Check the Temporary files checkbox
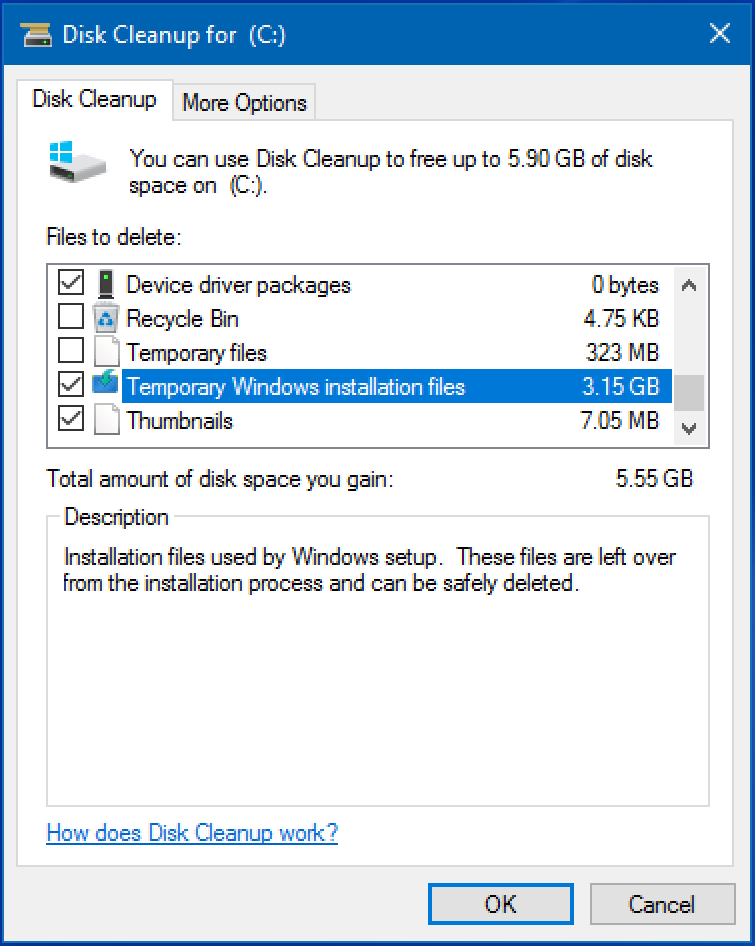This screenshot has width=755, height=946. point(71,349)
